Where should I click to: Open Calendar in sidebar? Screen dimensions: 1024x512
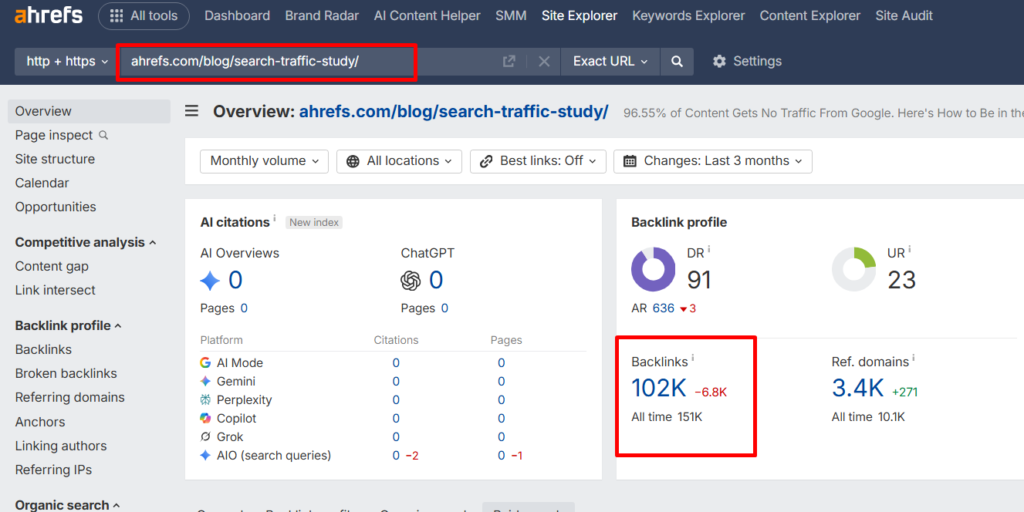(42, 183)
